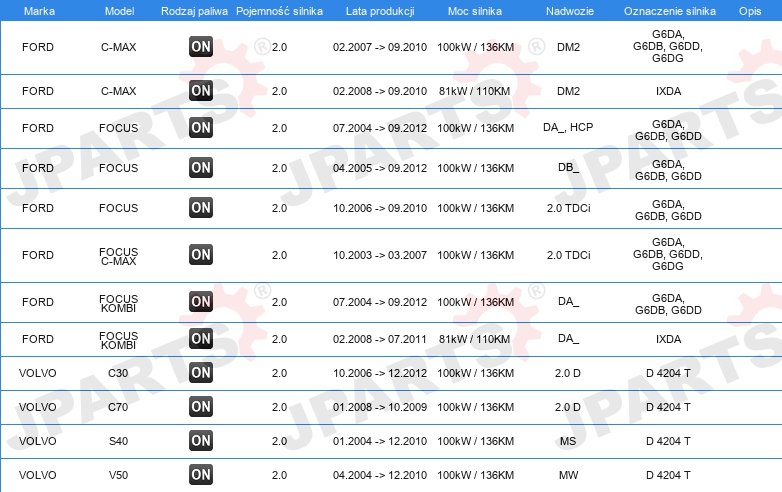Image resolution: width=782 pixels, height=492 pixels.
Task: Select the 10.2006 -> 12.2012 production years cell
Action: (x=380, y=373)
